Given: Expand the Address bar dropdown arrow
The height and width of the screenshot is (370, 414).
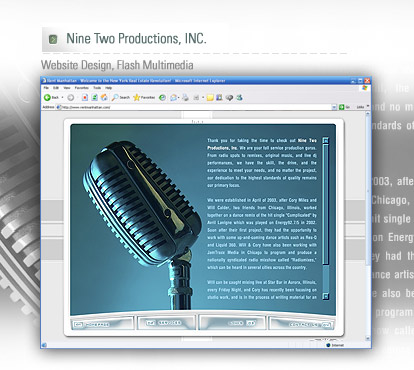Looking at the screenshot, I should (x=334, y=107).
